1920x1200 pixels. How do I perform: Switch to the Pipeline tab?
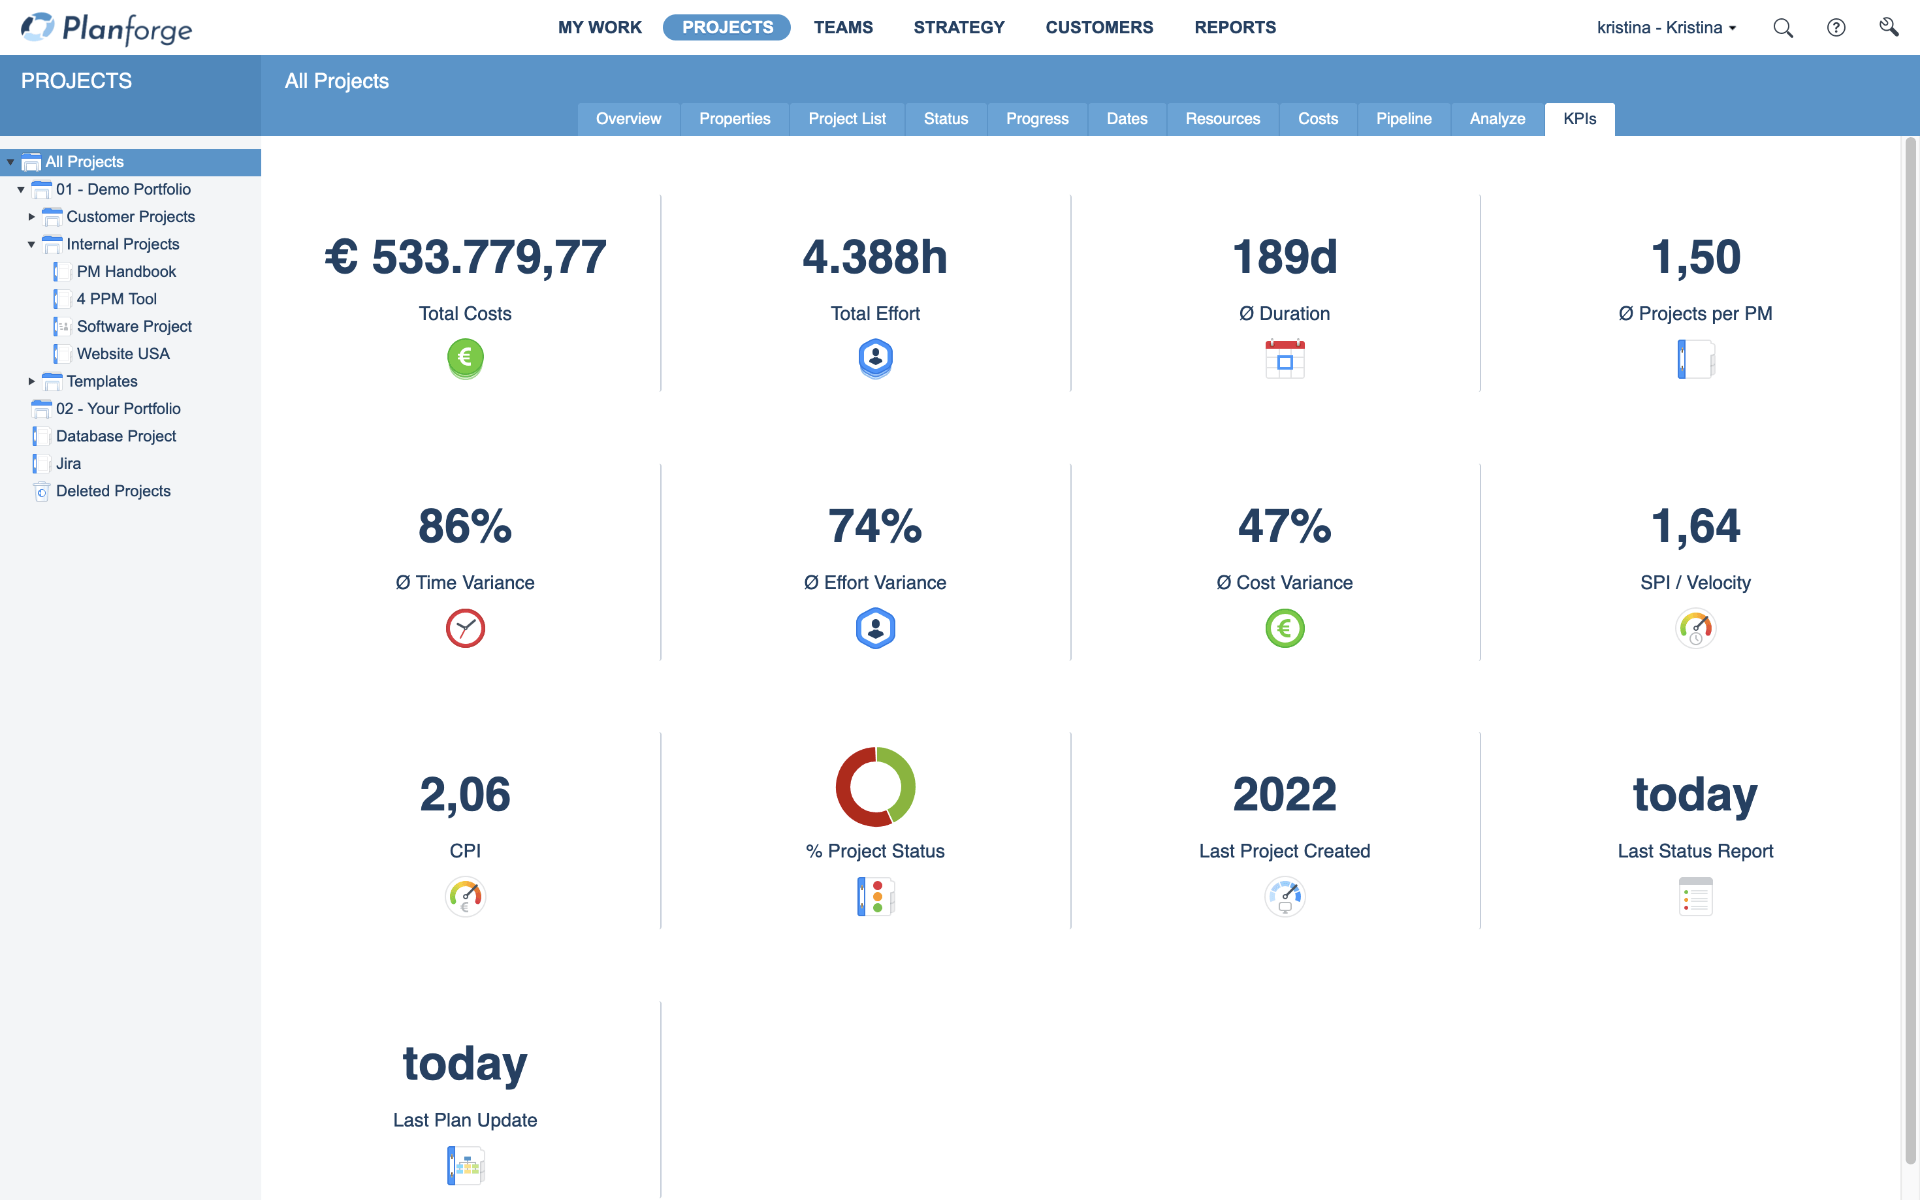click(1403, 119)
